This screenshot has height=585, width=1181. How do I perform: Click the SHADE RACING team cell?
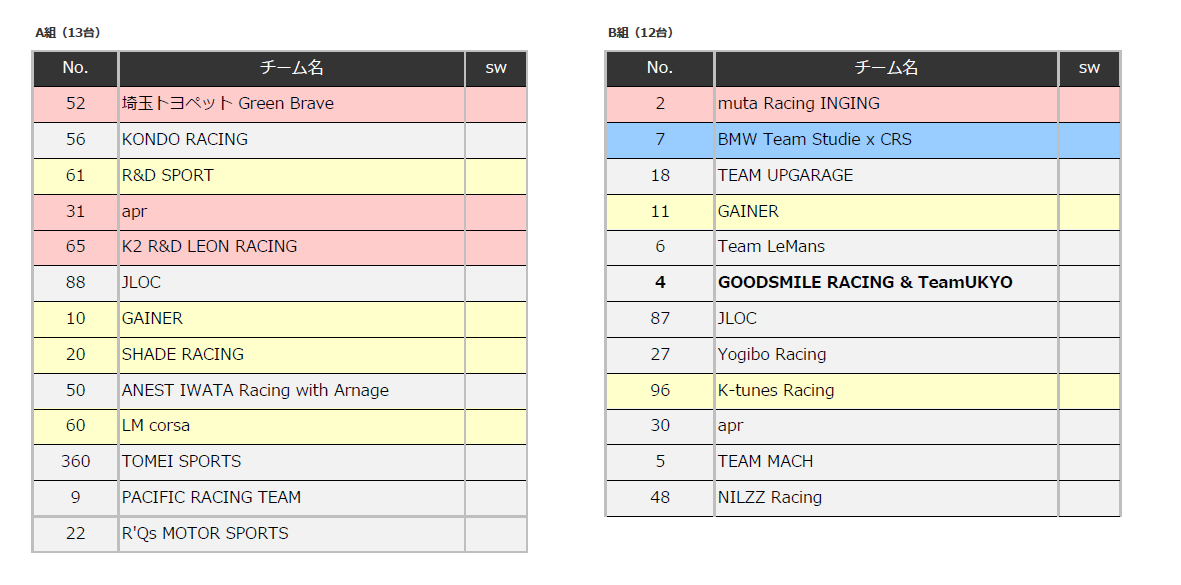pyautogui.click(x=183, y=355)
